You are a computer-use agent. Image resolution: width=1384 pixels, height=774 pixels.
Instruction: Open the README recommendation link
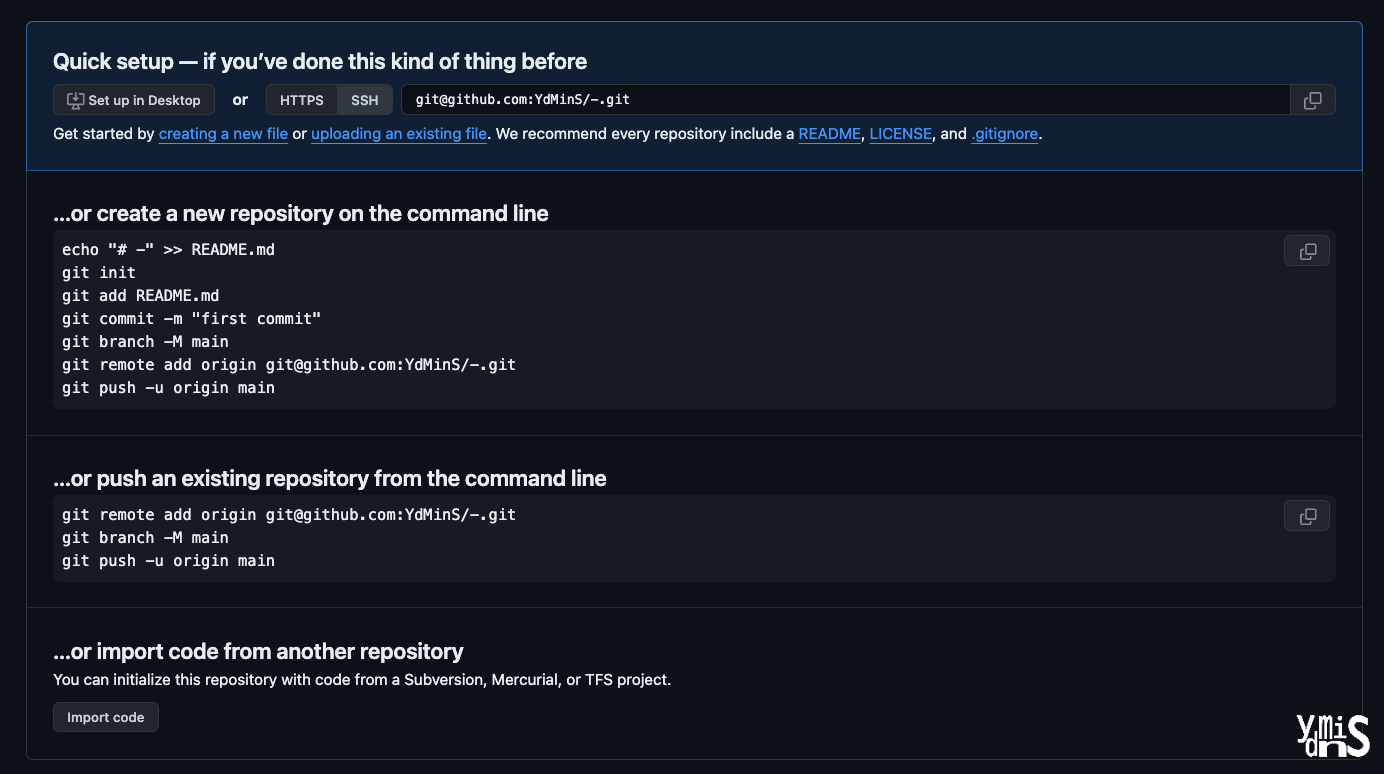click(829, 134)
